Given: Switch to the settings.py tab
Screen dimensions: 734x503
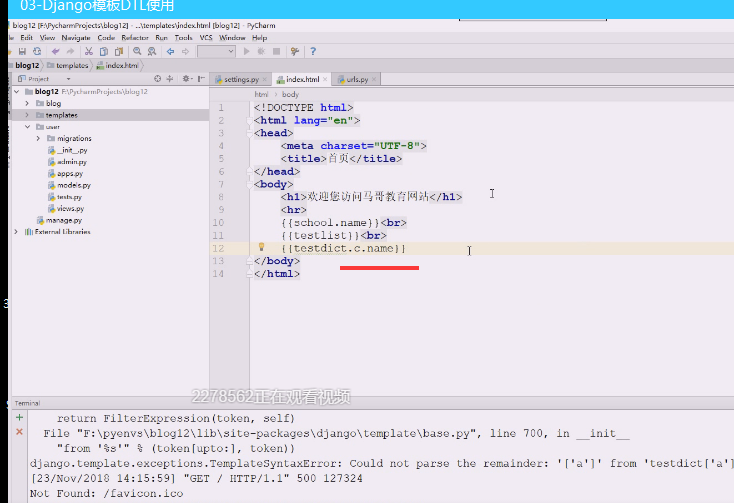Looking at the screenshot, I should coord(241,80).
